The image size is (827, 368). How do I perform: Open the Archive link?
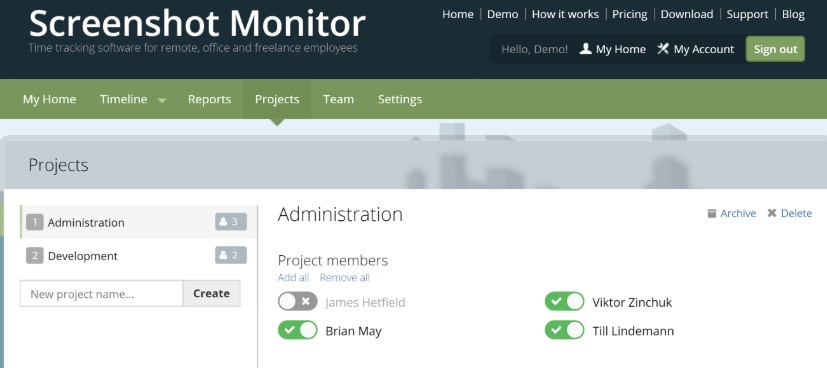pos(738,213)
